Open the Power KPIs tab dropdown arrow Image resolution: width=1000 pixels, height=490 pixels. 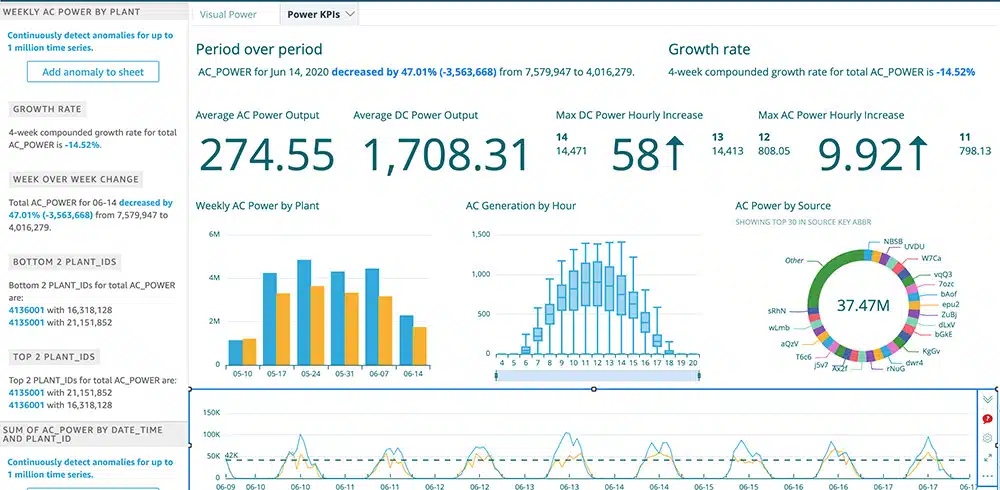pos(350,15)
